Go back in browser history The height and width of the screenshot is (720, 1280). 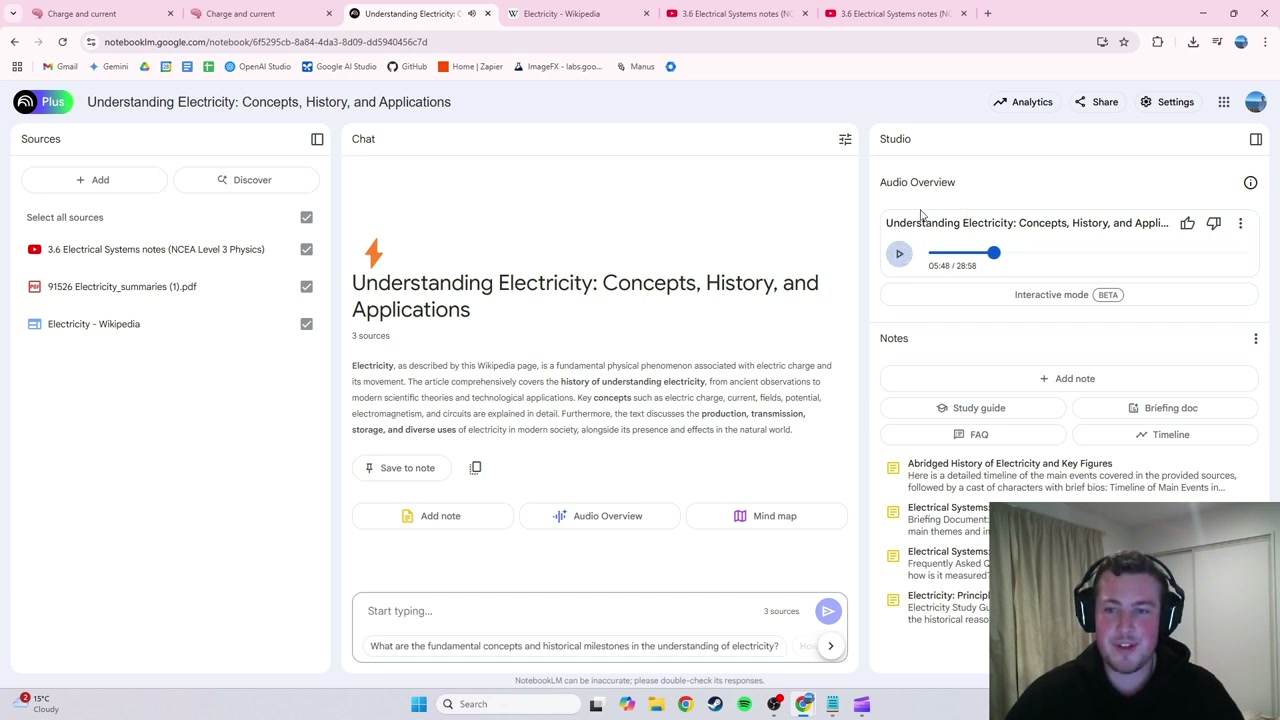14,42
